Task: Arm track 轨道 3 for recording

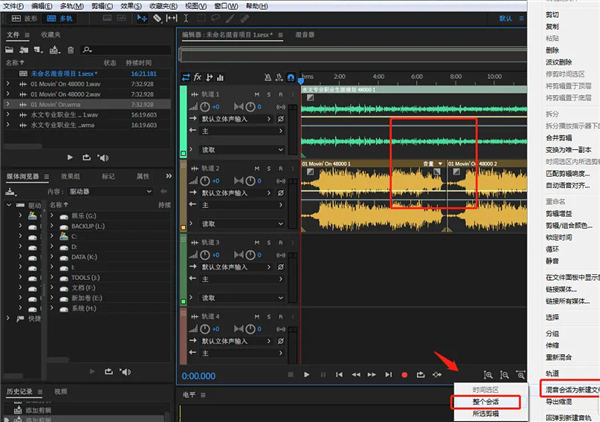Action: coord(282,243)
